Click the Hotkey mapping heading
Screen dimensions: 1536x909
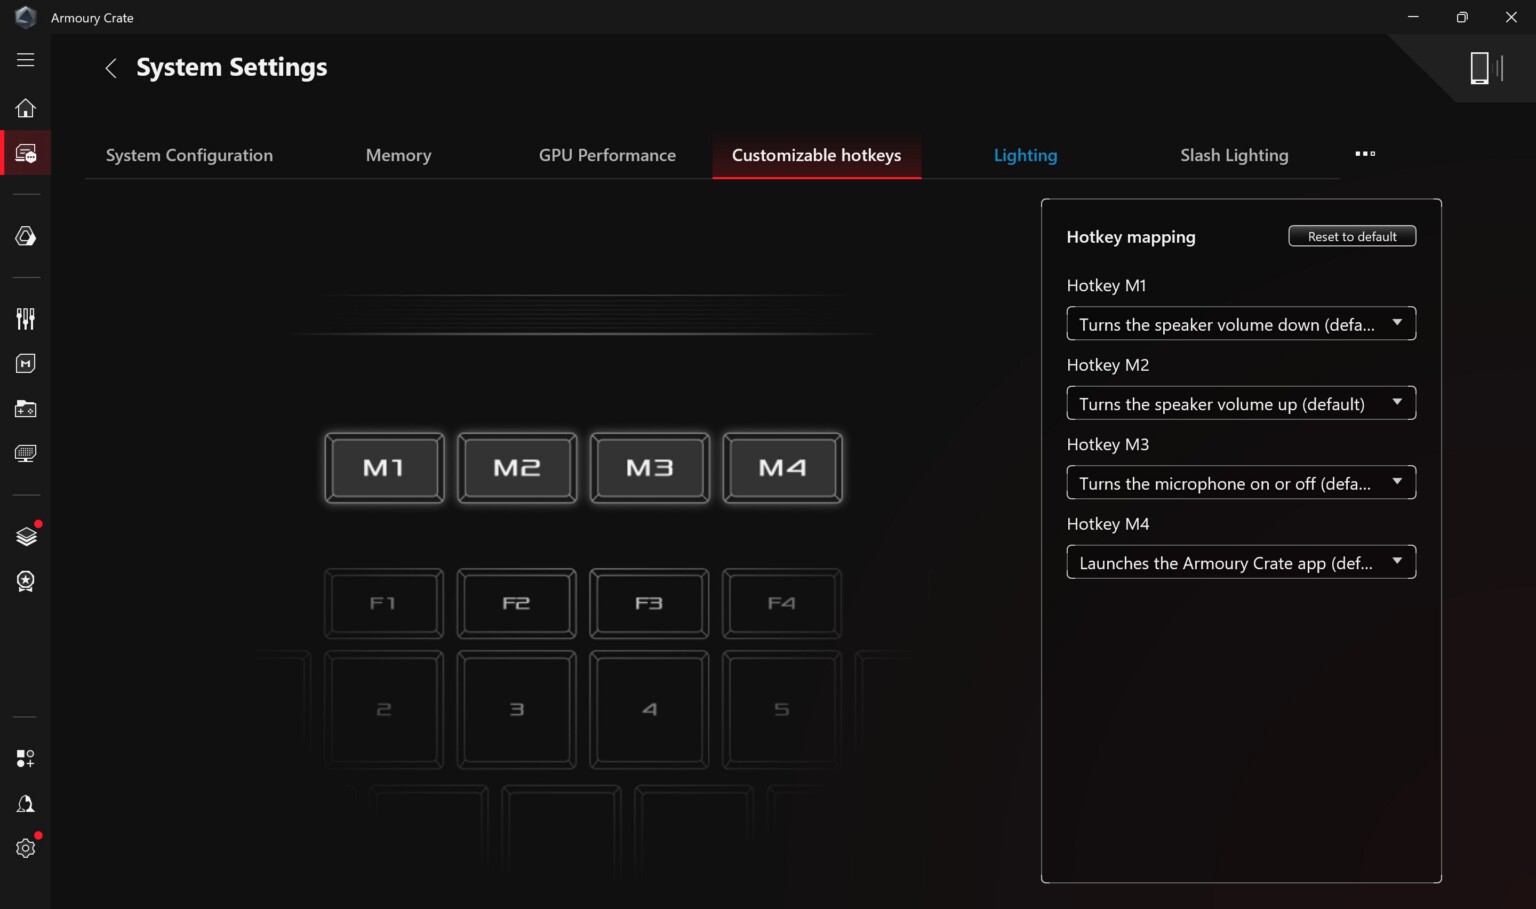[1131, 237]
